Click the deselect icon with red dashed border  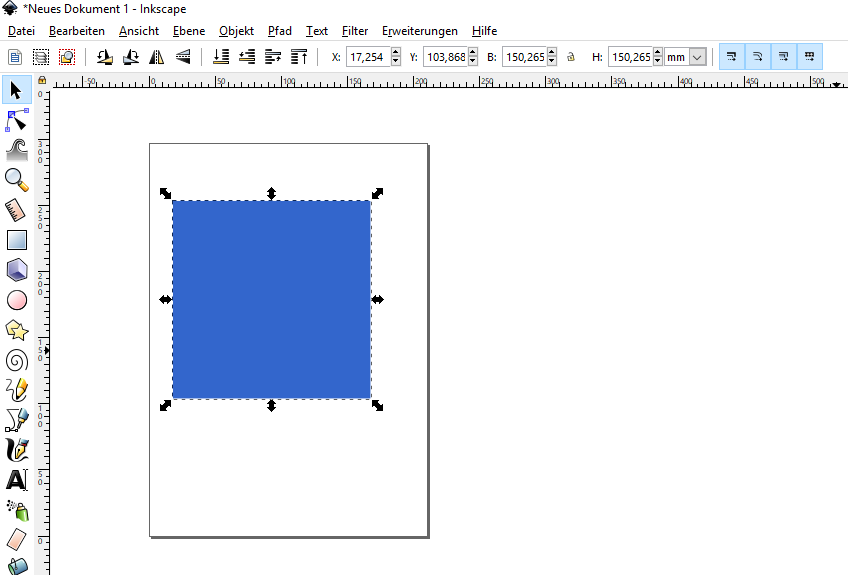[67, 57]
